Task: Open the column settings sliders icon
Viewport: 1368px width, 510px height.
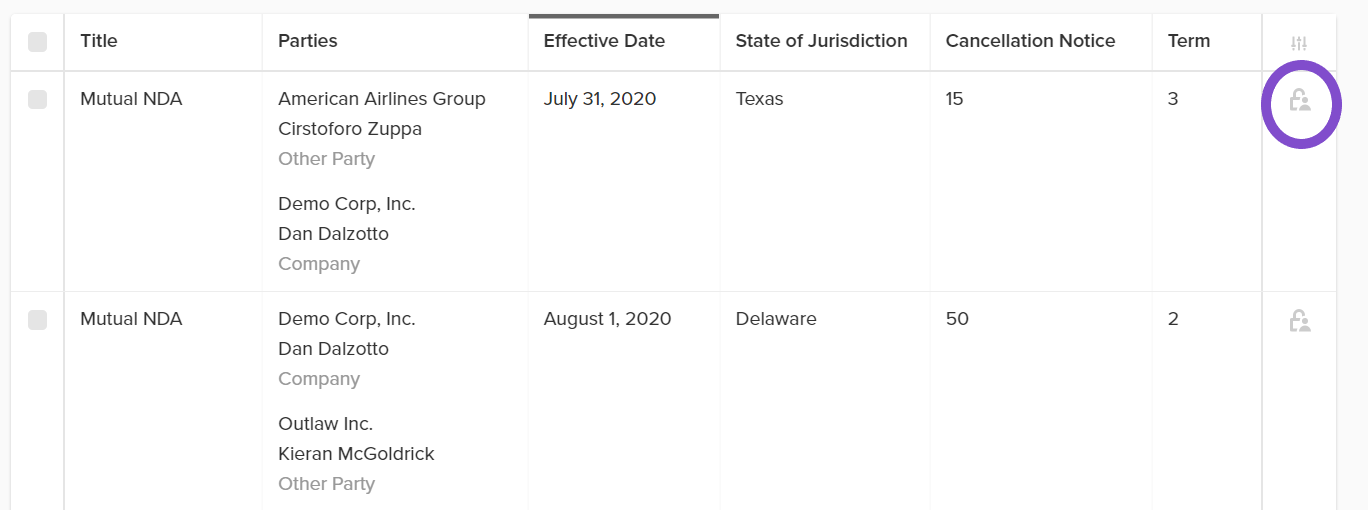Action: [x=1299, y=43]
